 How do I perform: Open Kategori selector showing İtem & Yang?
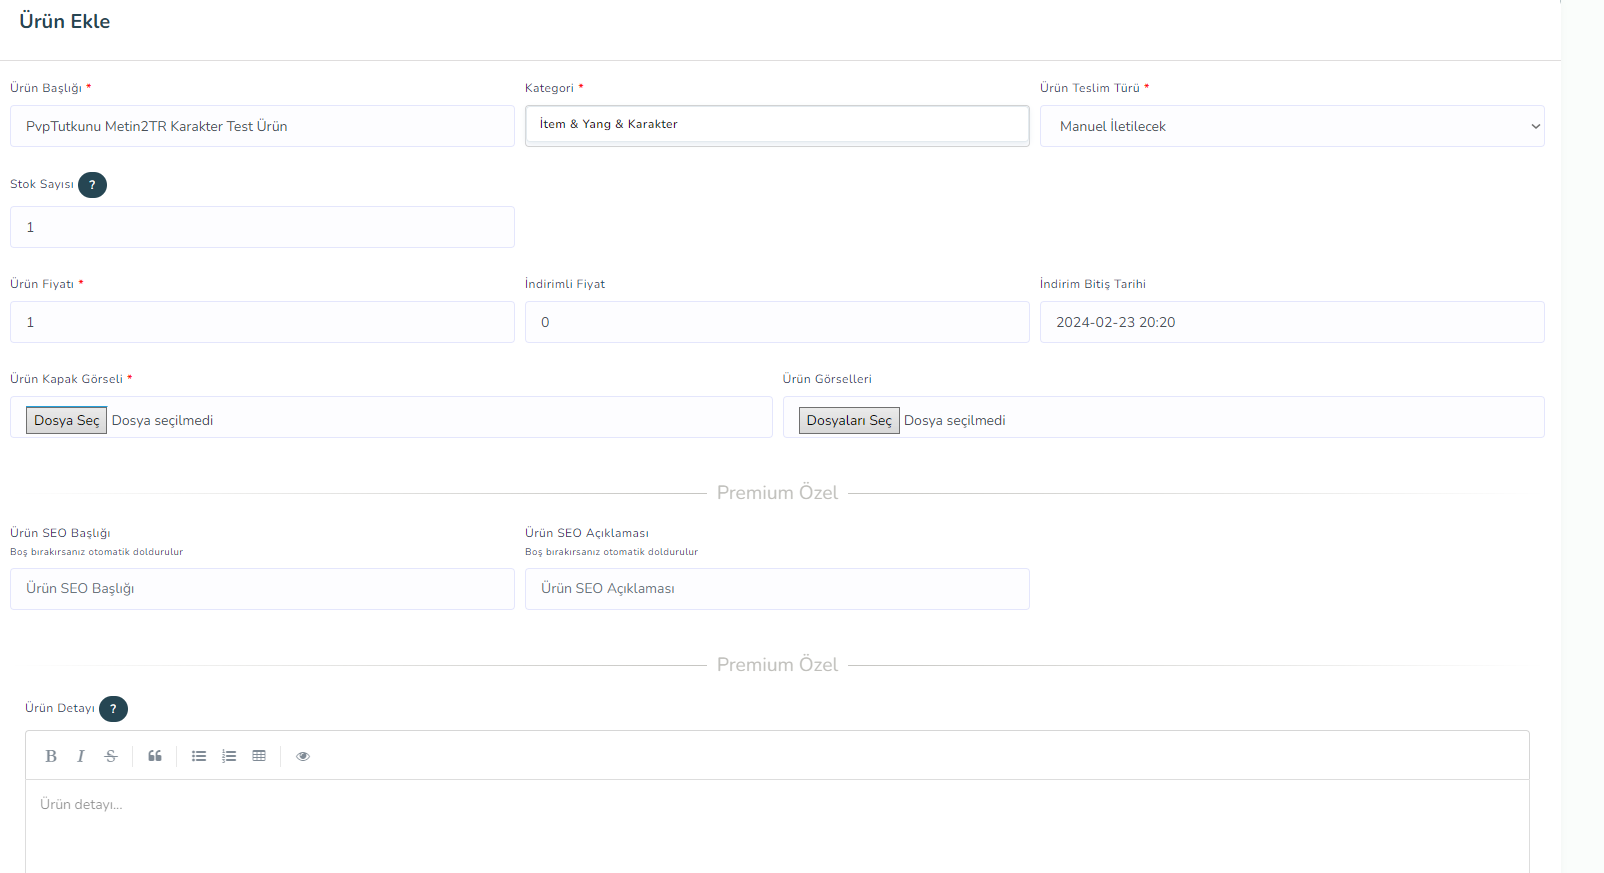coord(776,125)
